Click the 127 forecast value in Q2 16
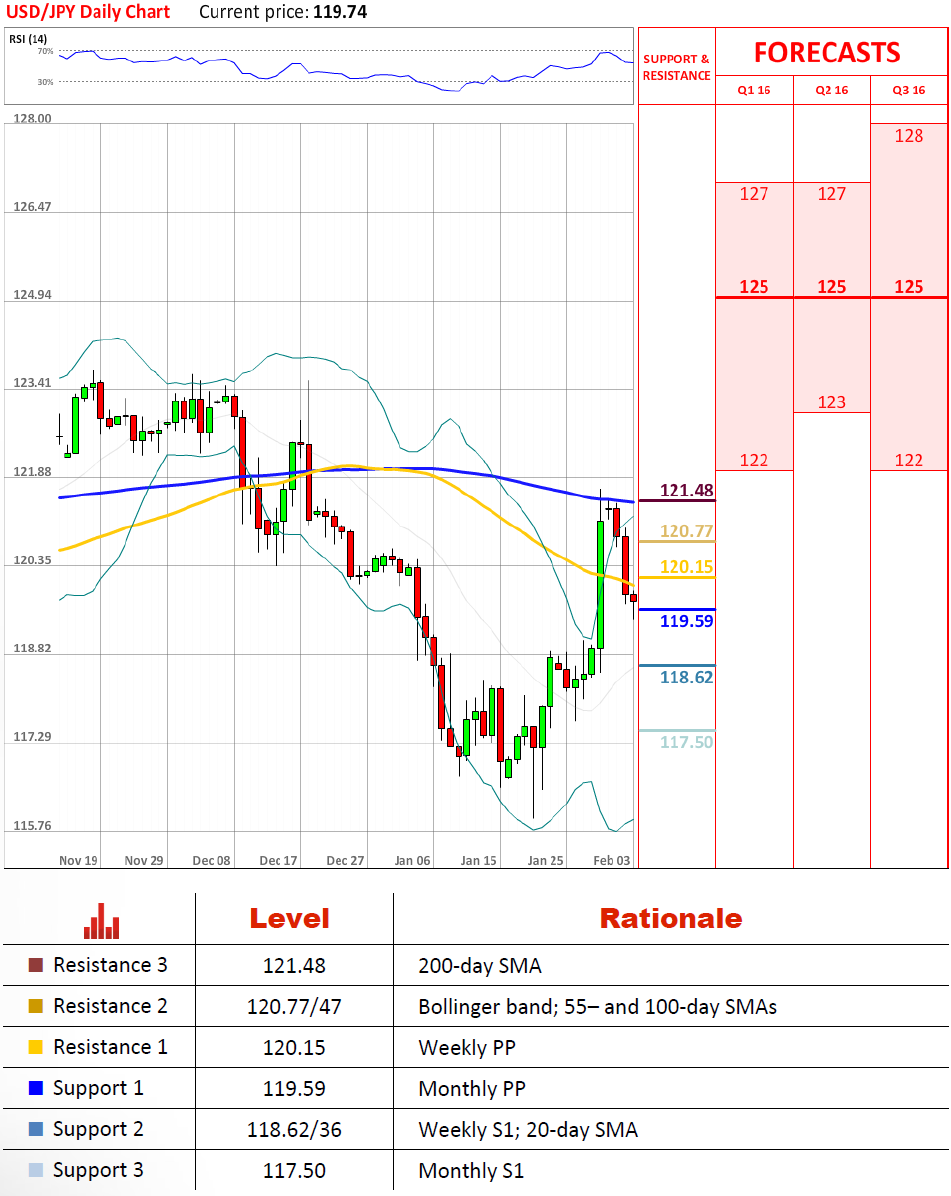The height and width of the screenshot is (1196, 951). (x=831, y=194)
